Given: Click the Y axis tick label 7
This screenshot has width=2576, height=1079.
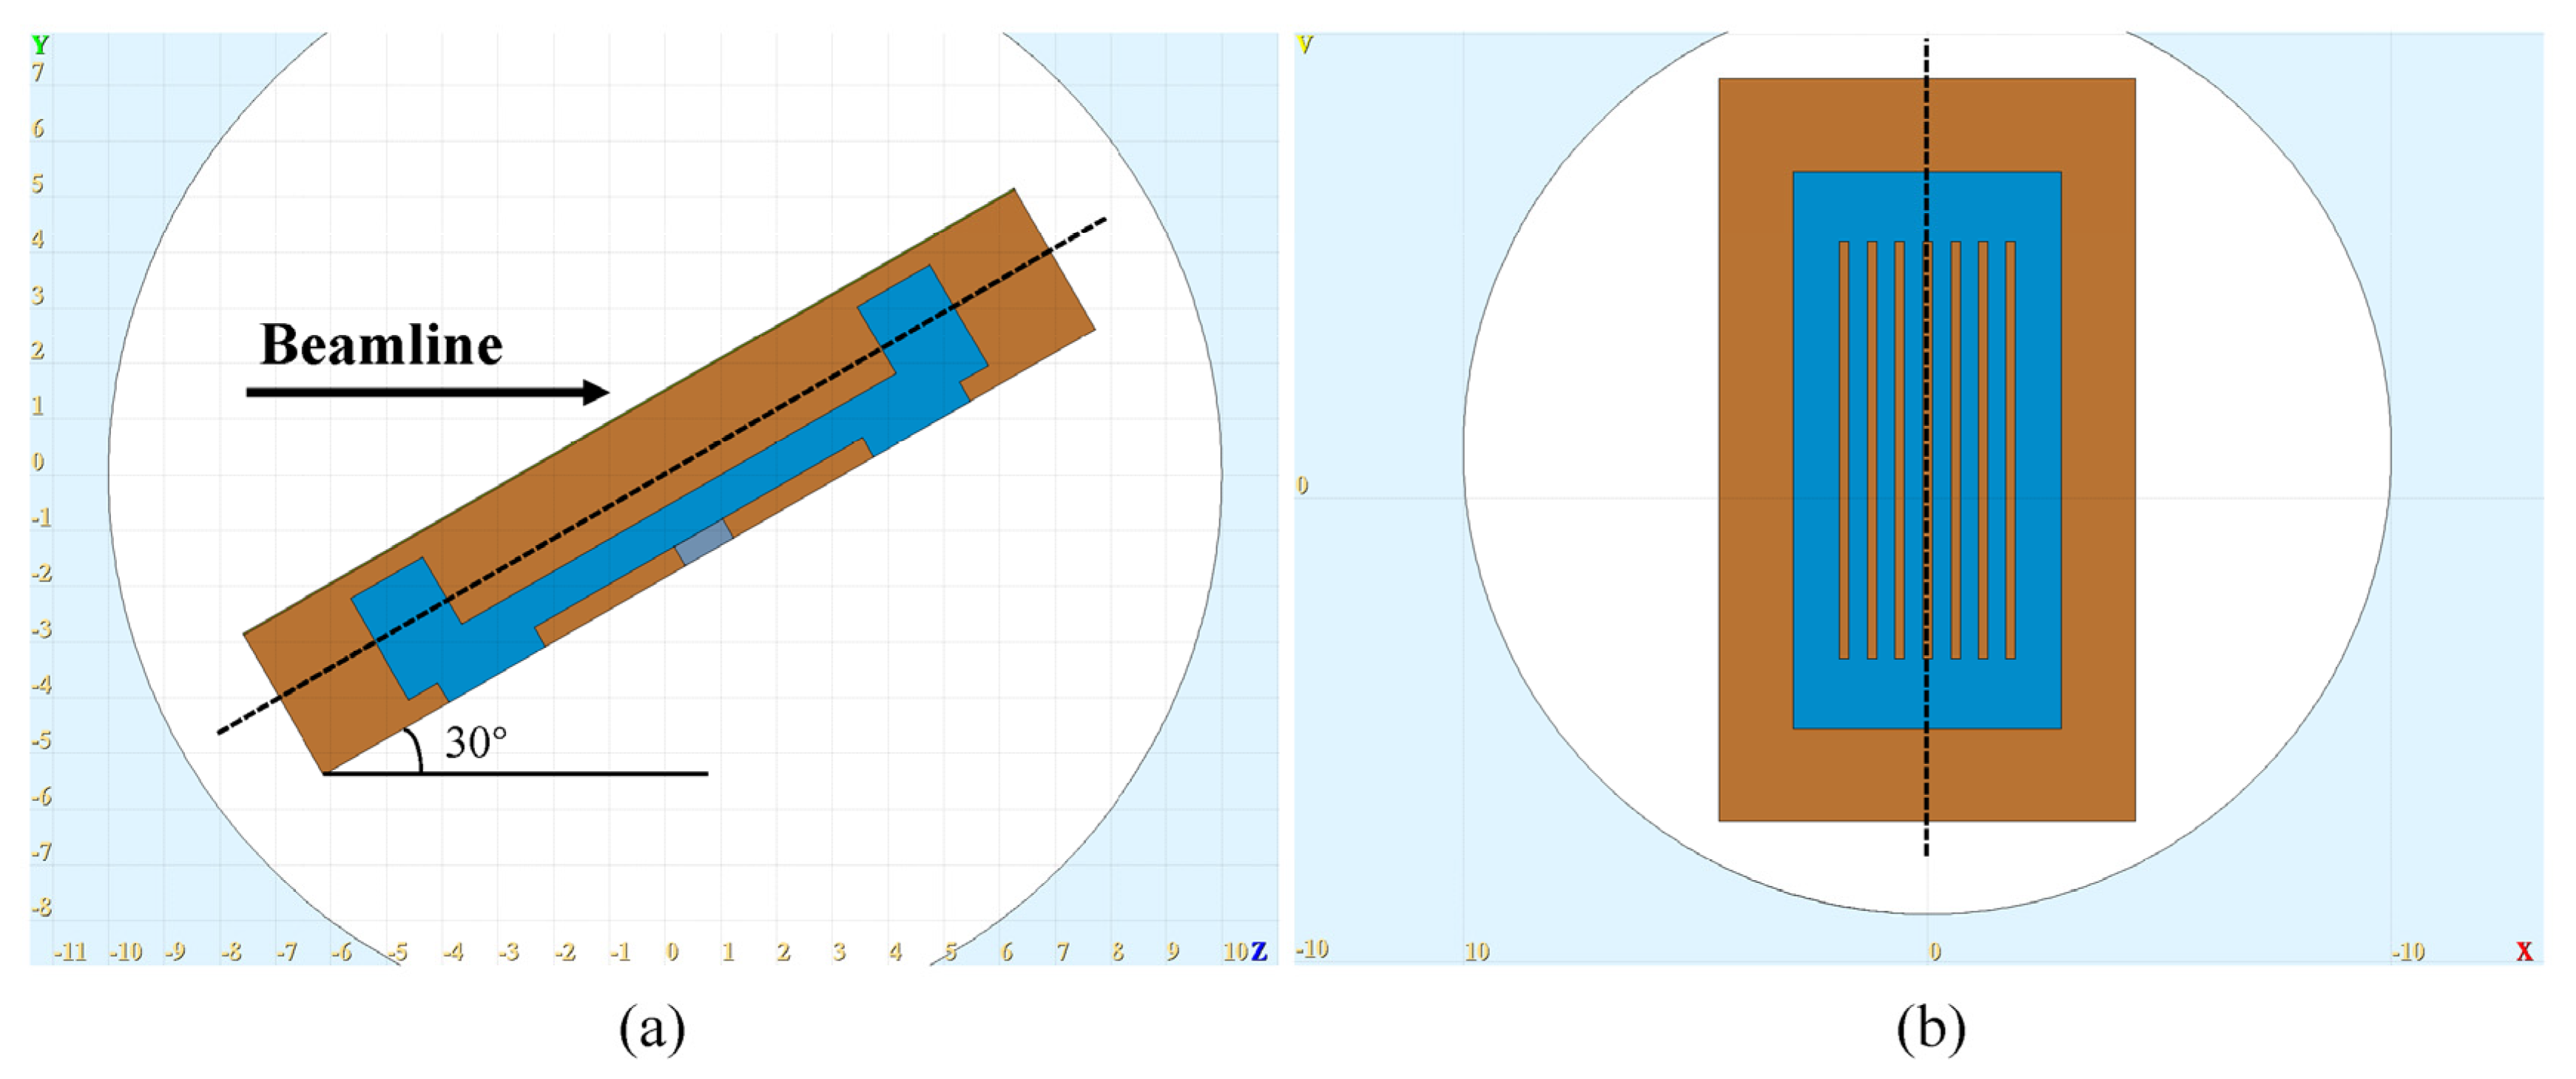Looking at the screenshot, I should coord(38,72).
